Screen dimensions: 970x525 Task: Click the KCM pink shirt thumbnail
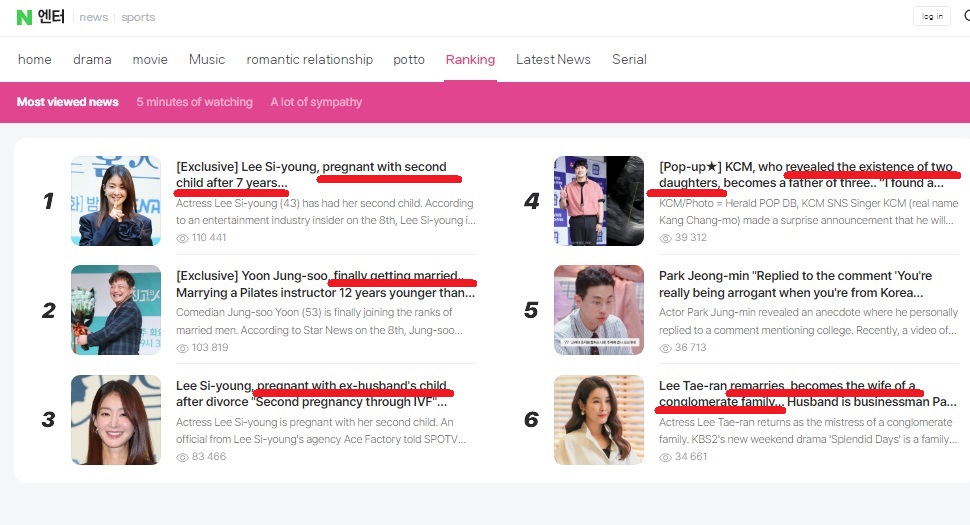(x=599, y=201)
